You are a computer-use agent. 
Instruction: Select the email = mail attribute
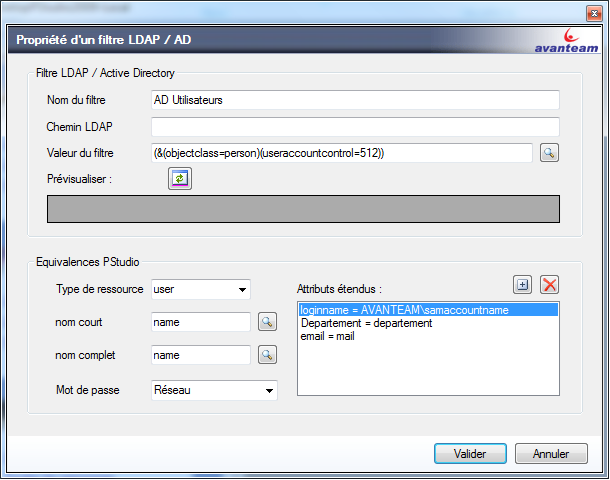click(x=327, y=336)
